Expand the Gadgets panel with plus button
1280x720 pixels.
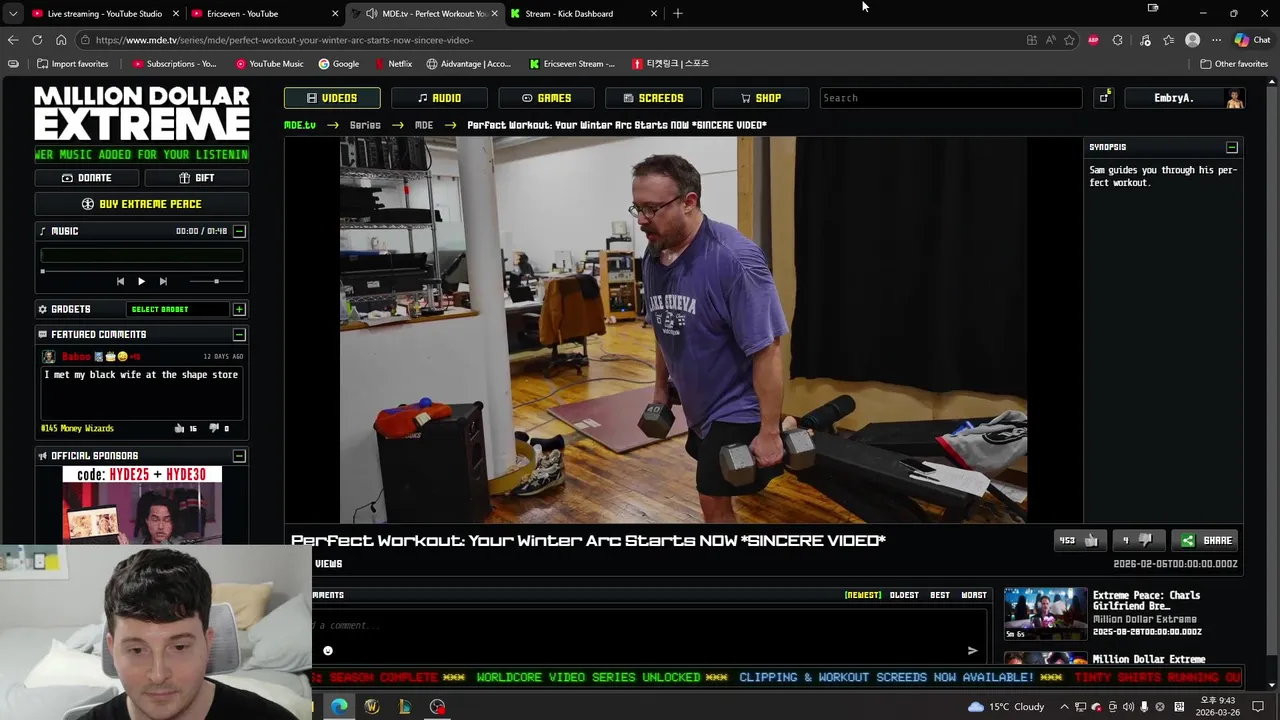[239, 309]
